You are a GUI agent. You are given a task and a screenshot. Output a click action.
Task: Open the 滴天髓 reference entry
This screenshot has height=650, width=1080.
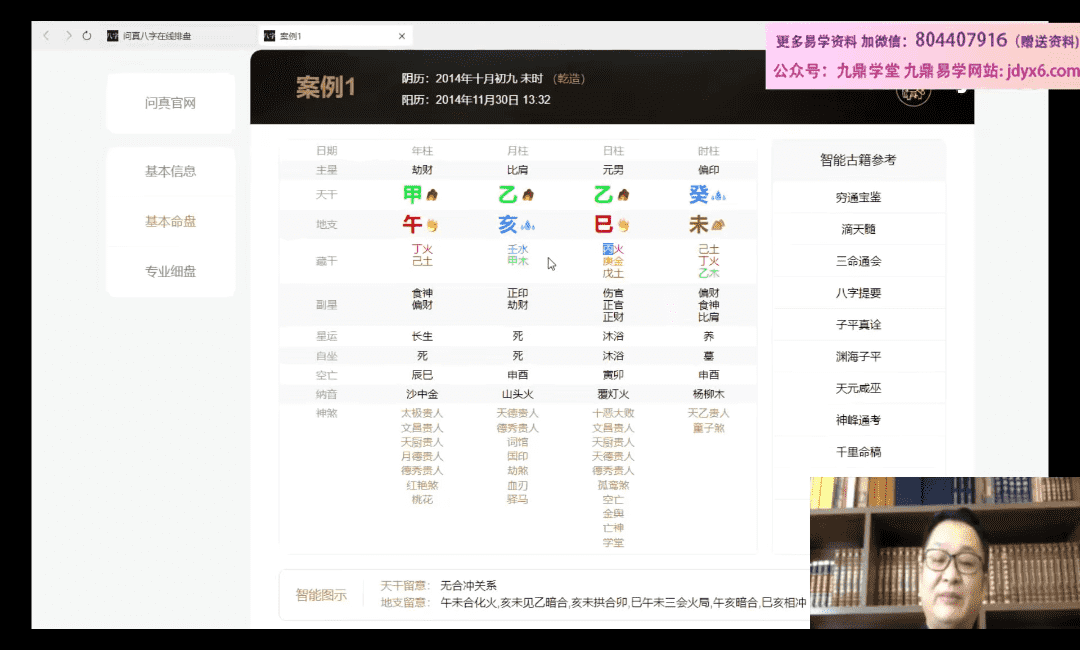(x=858, y=229)
